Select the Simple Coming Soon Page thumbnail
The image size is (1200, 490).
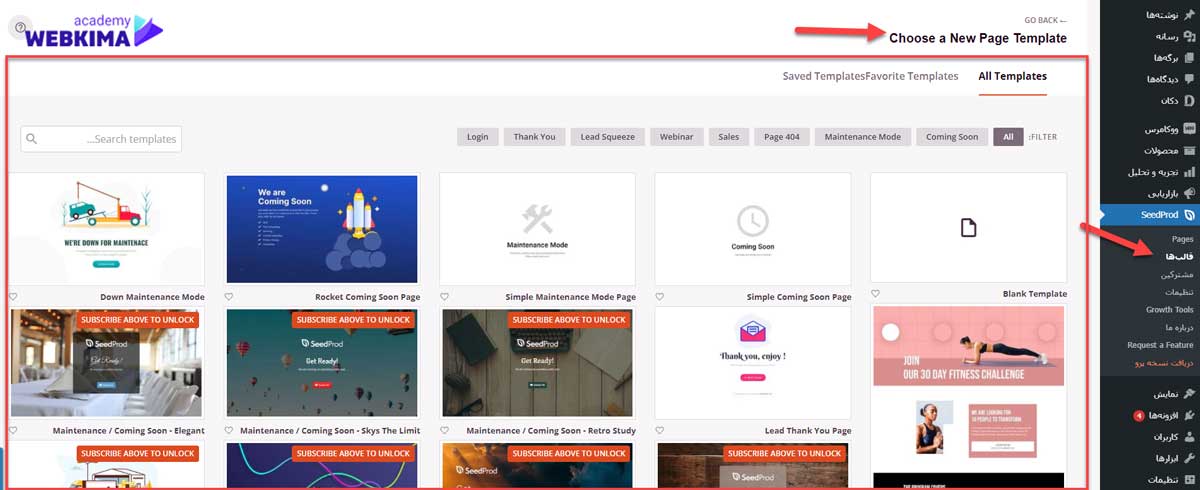753,228
